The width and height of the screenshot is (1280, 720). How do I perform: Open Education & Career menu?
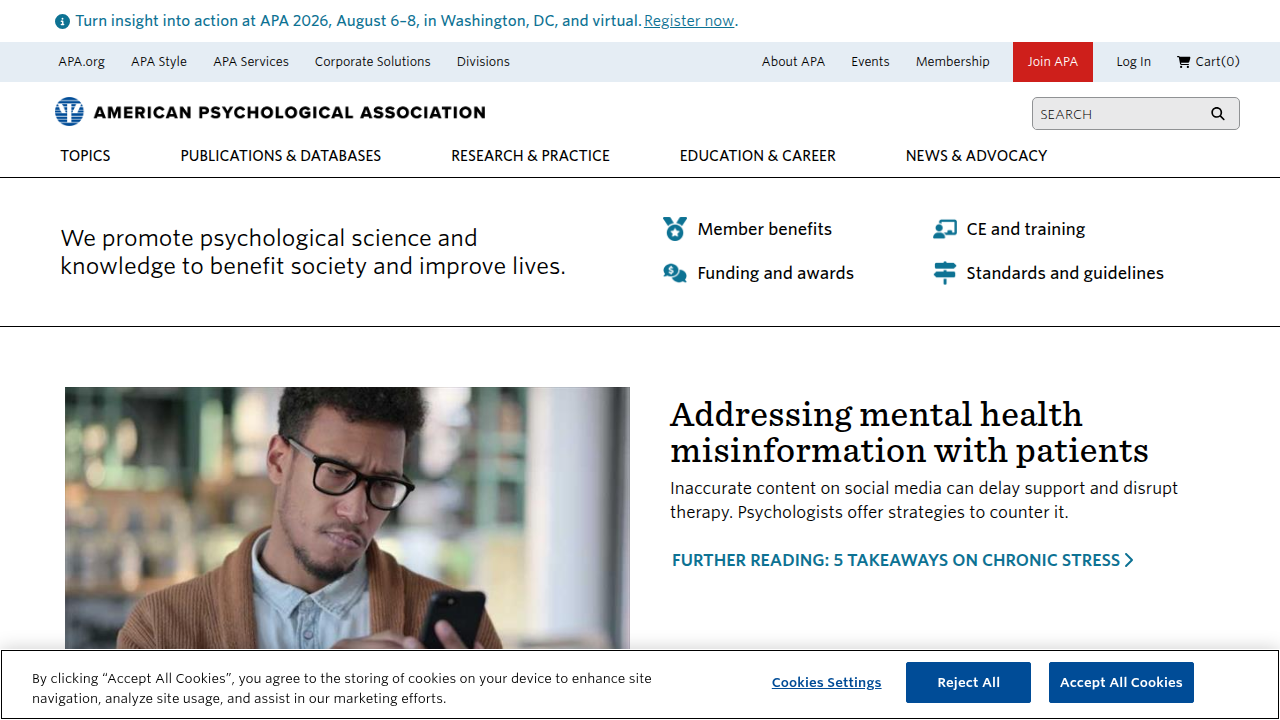pyautogui.click(x=757, y=156)
